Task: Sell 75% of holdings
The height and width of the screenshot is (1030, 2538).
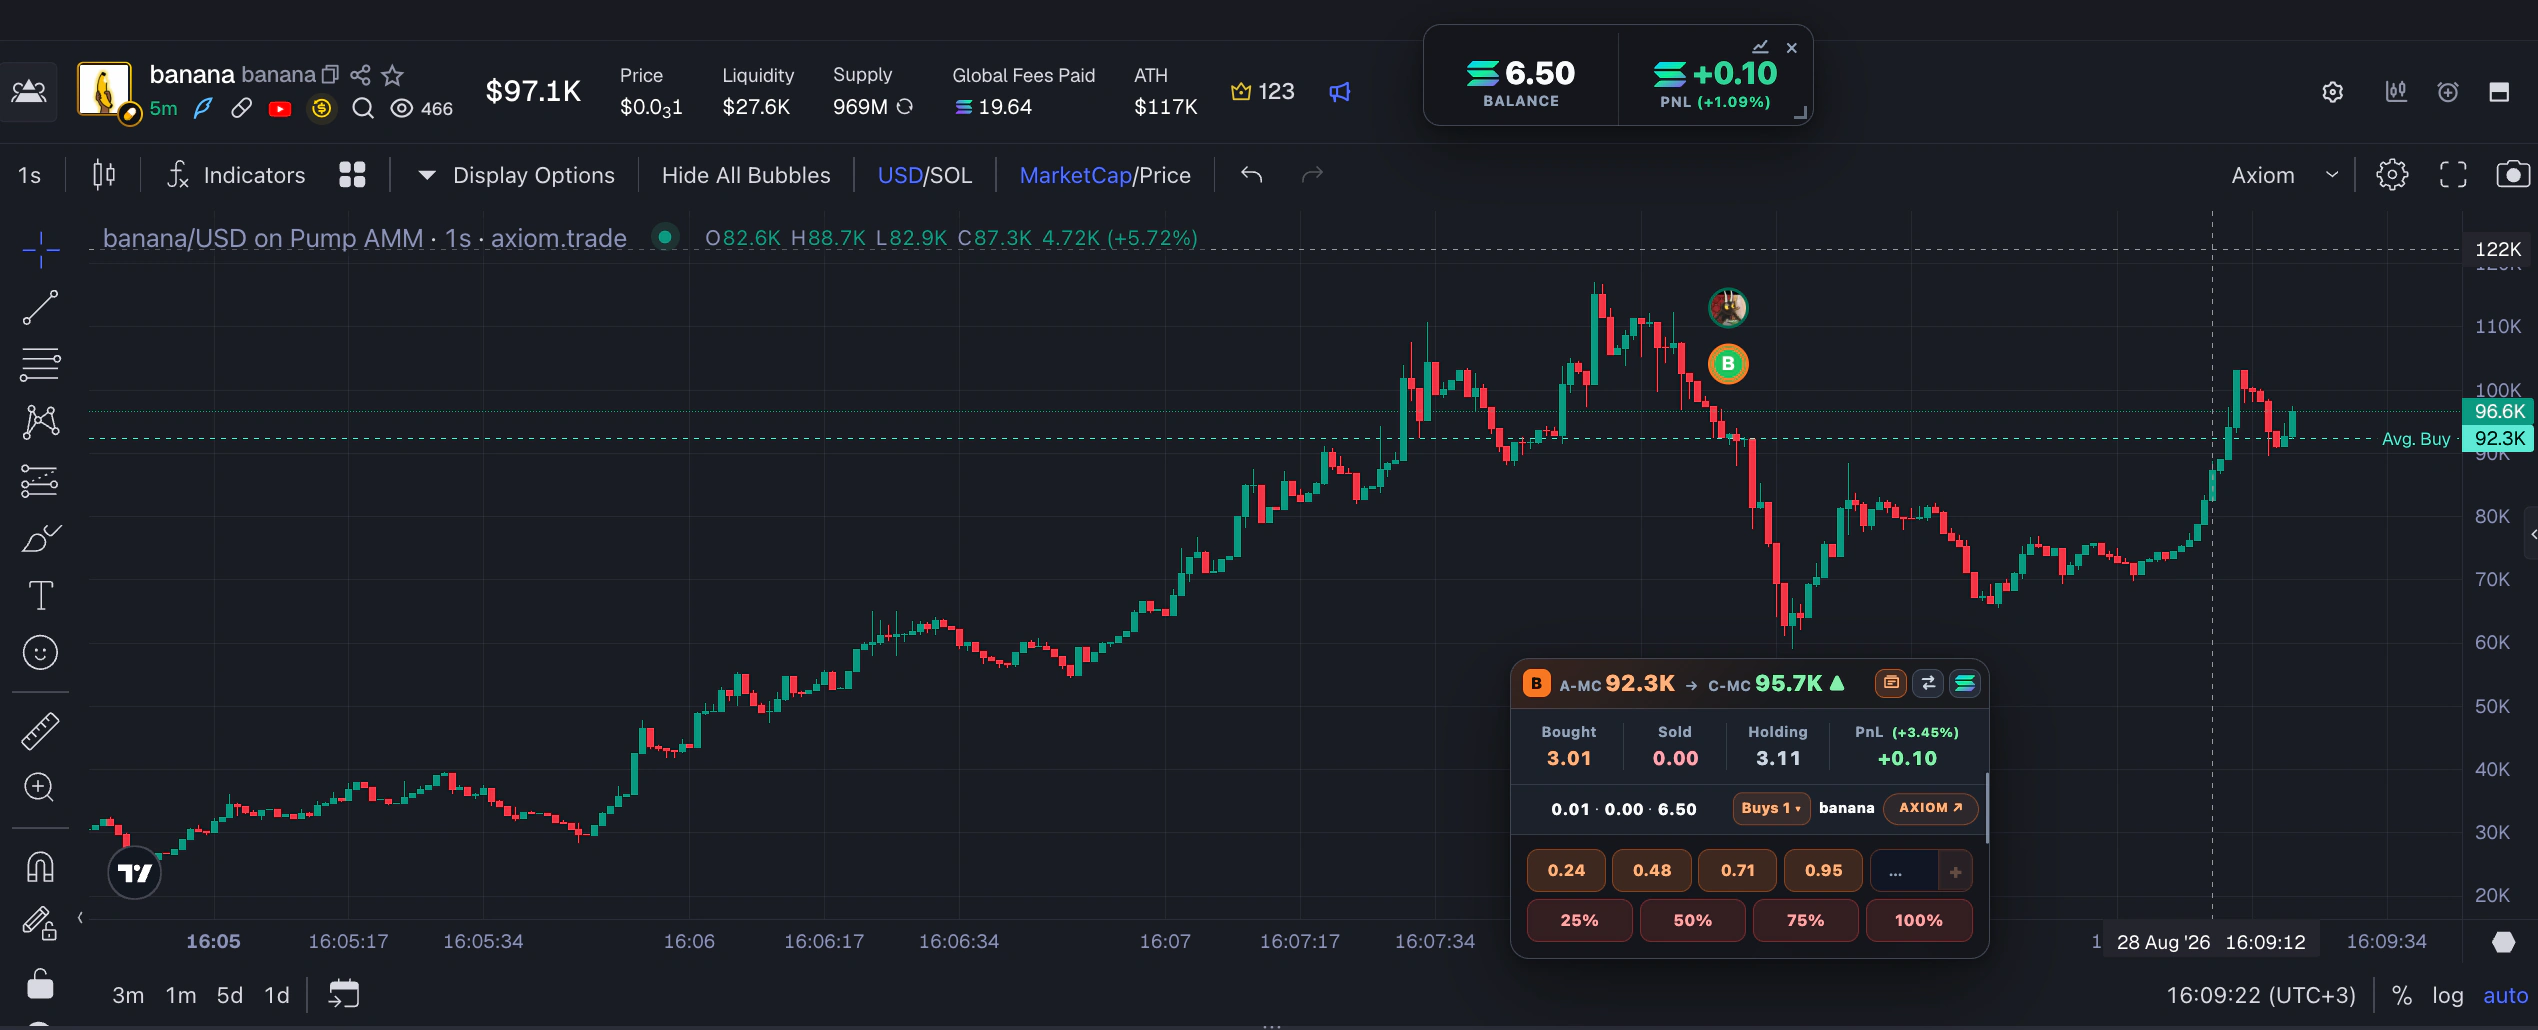Action: (x=1805, y=920)
